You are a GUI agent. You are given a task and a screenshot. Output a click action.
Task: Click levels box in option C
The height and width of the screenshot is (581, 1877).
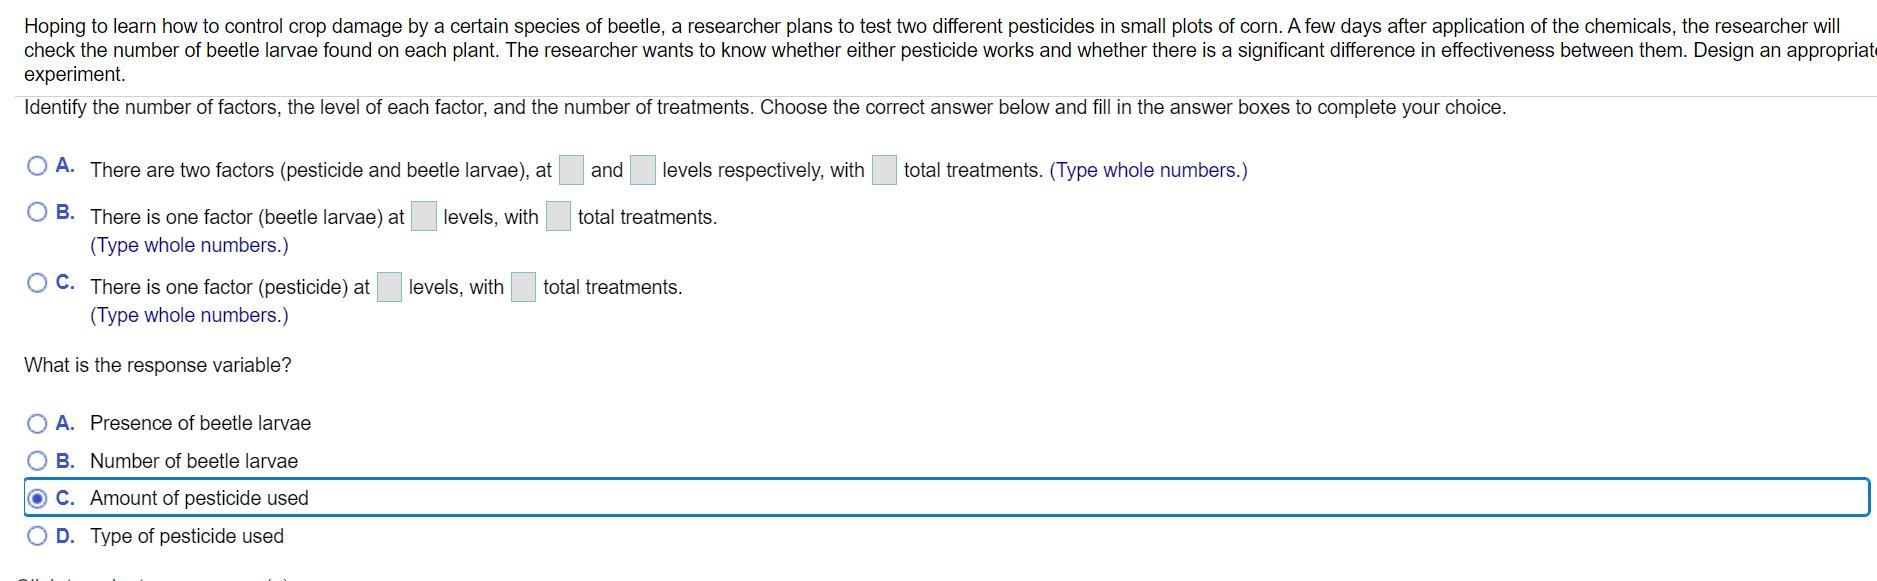[x=389, y=288]
